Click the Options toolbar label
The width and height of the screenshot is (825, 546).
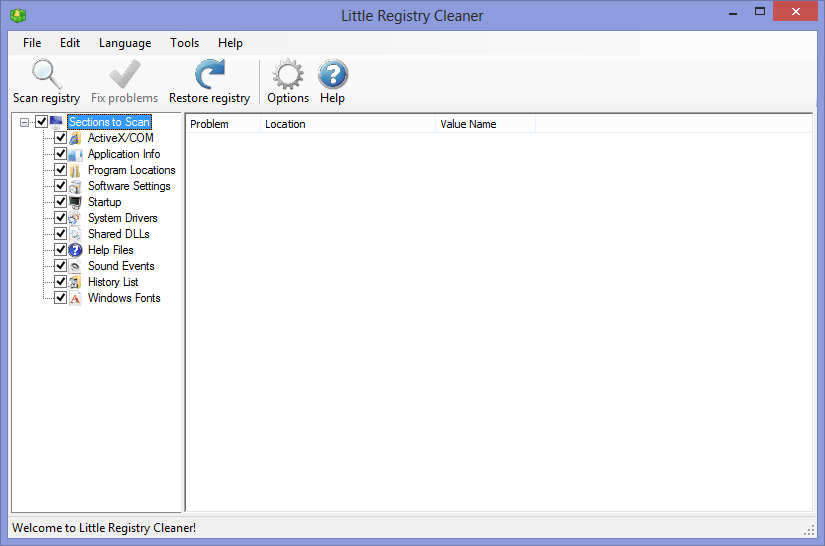(x=288, y=98)
